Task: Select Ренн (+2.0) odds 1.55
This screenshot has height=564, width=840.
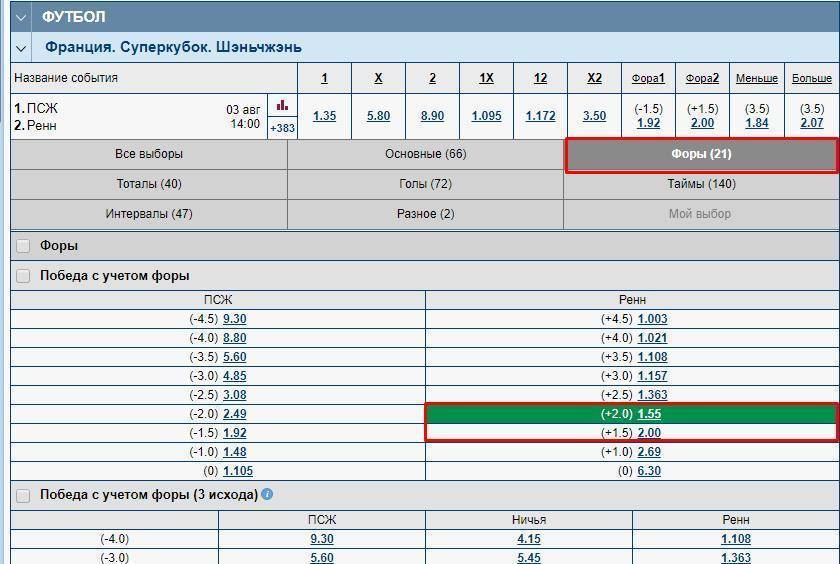Action: click(x=649, y=414)
